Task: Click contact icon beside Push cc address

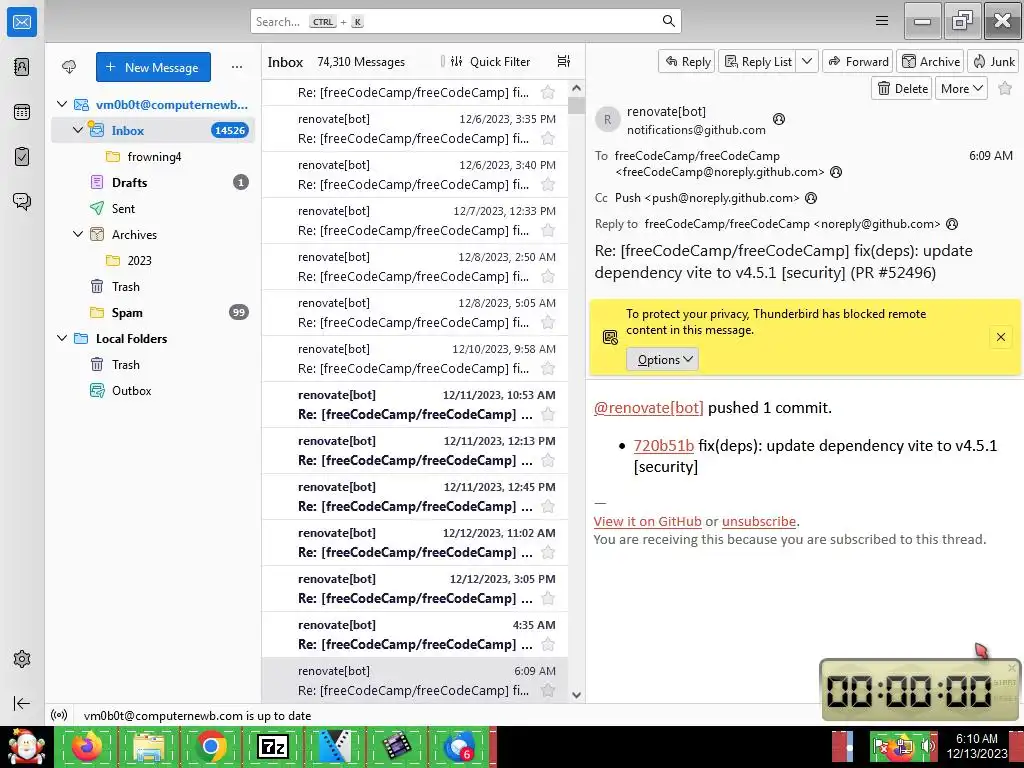Action: click(x=810, y=198)
